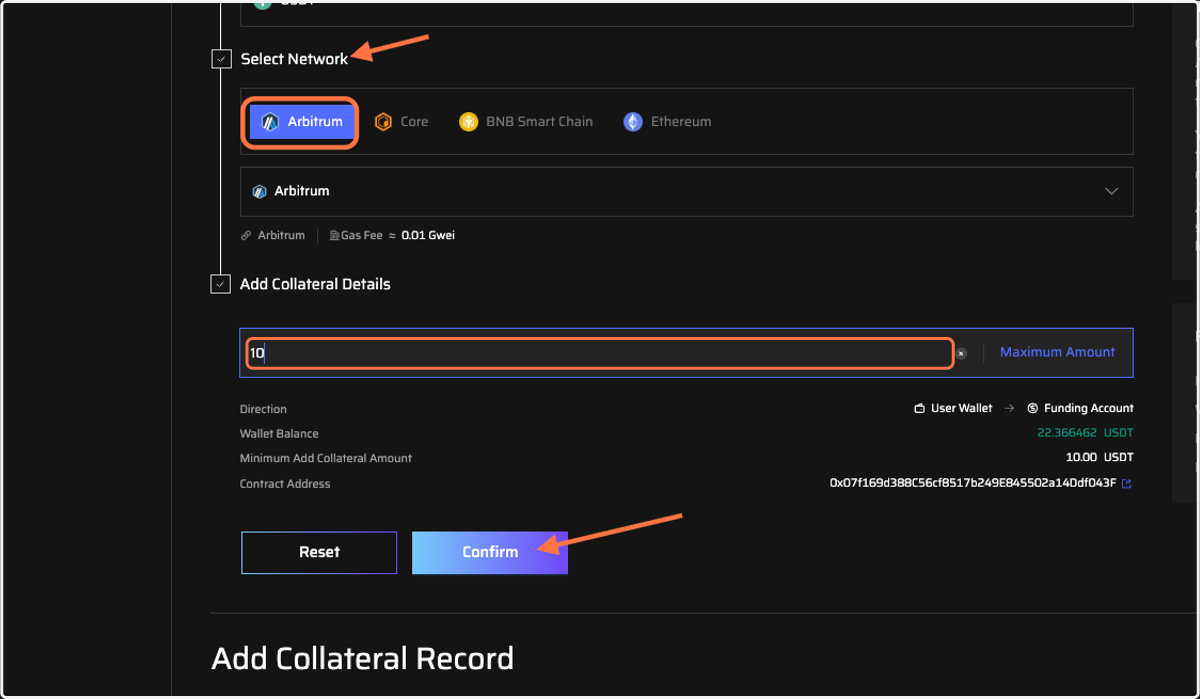The height and width of the screenshot is (699, 1200).
Task: Focus the collateral amount input field
Action: tap(599, 353)
